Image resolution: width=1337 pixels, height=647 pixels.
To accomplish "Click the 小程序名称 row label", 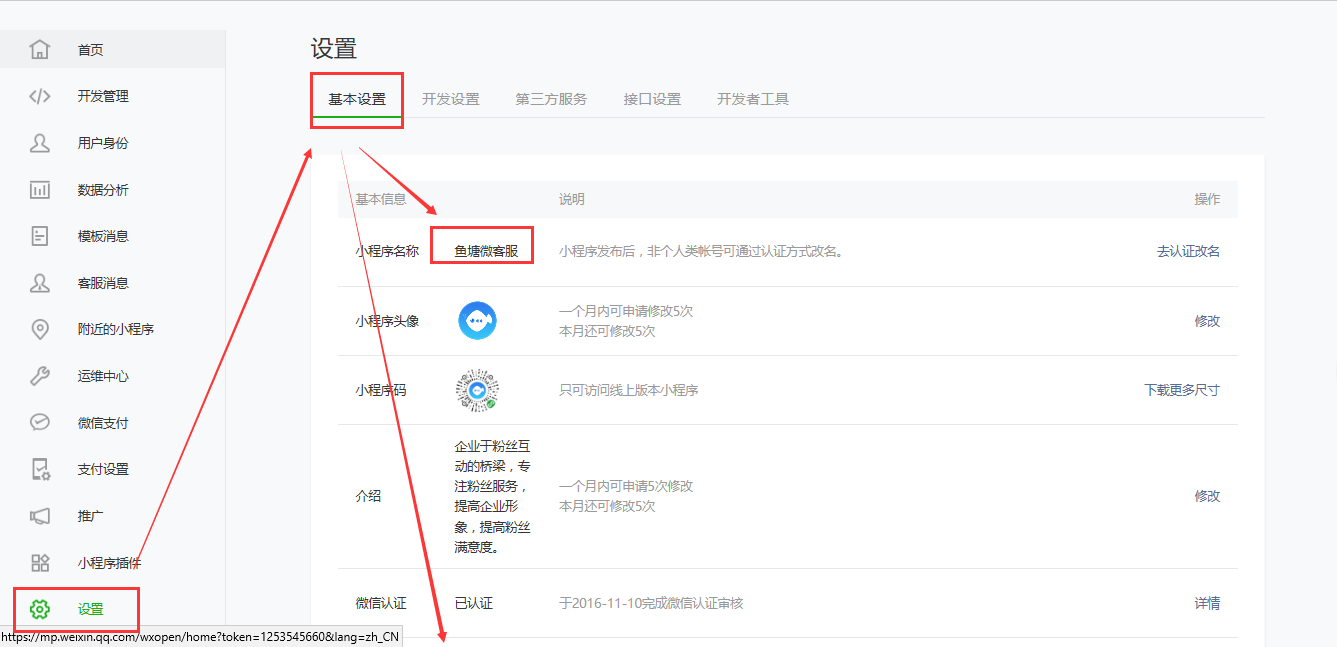I will pos(387,251).
